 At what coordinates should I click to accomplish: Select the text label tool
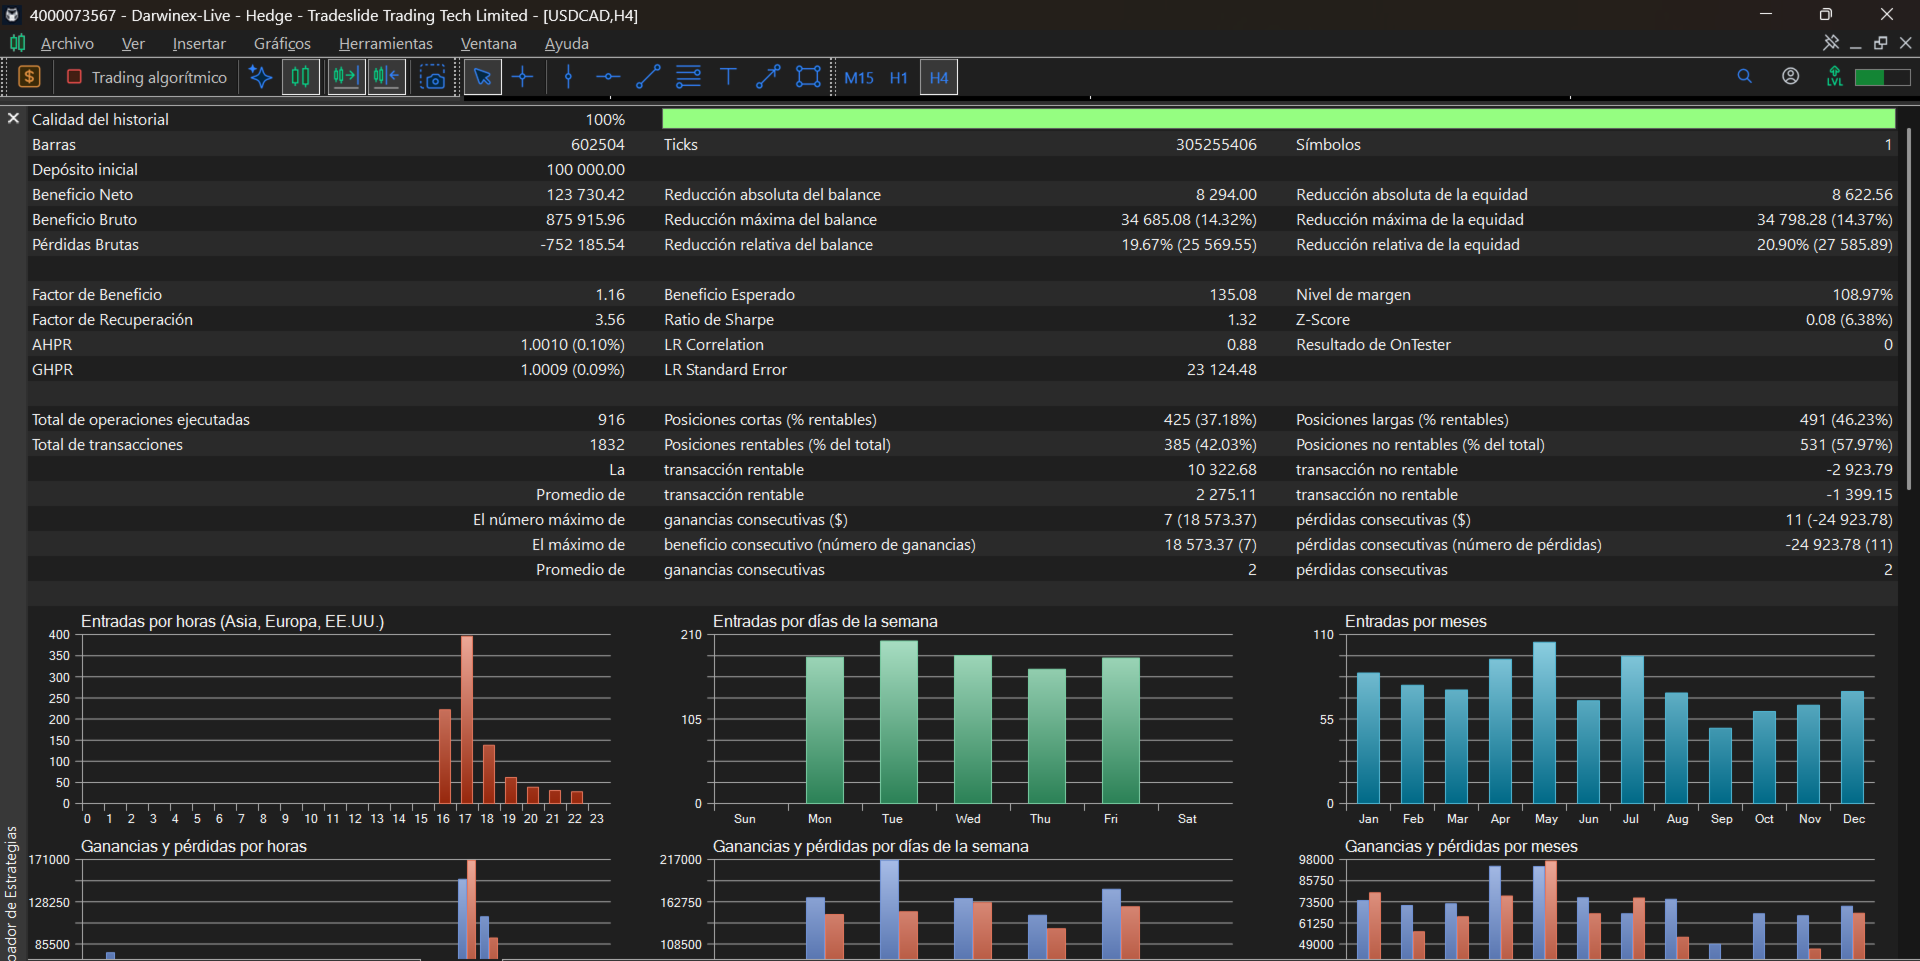728,77
